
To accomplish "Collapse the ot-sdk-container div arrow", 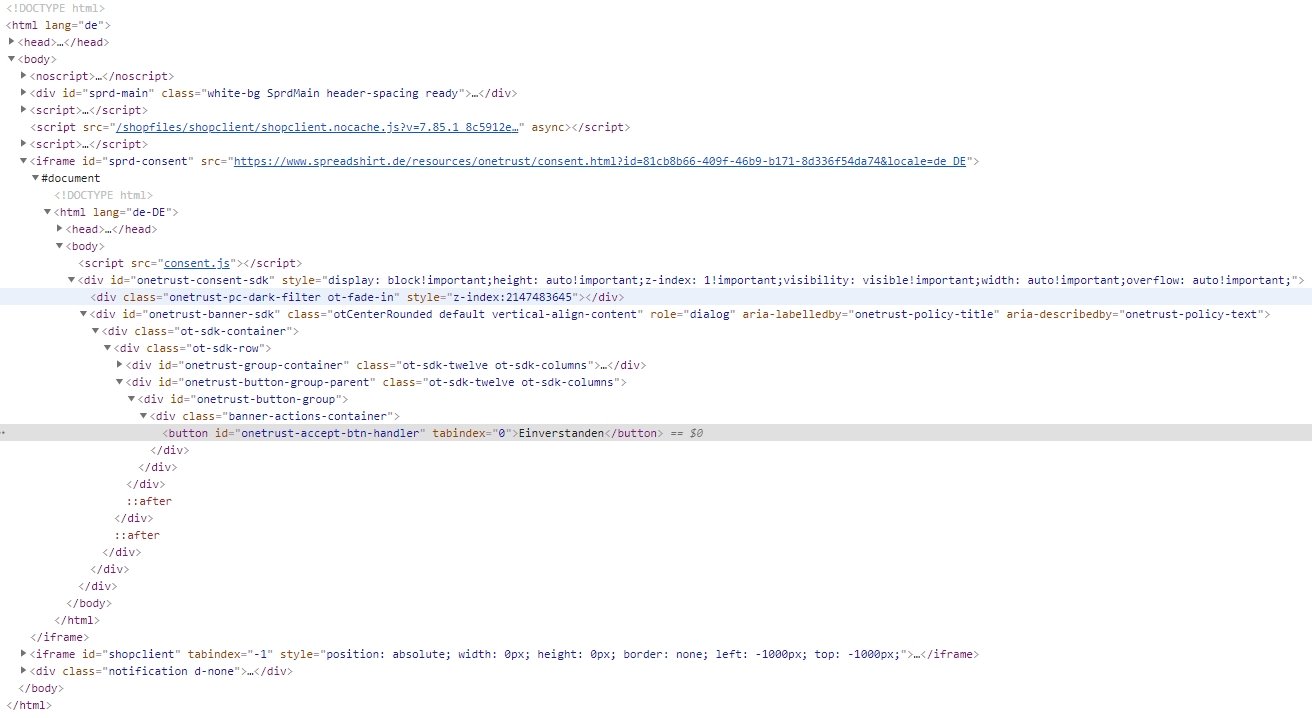I will tap(95, 331).
